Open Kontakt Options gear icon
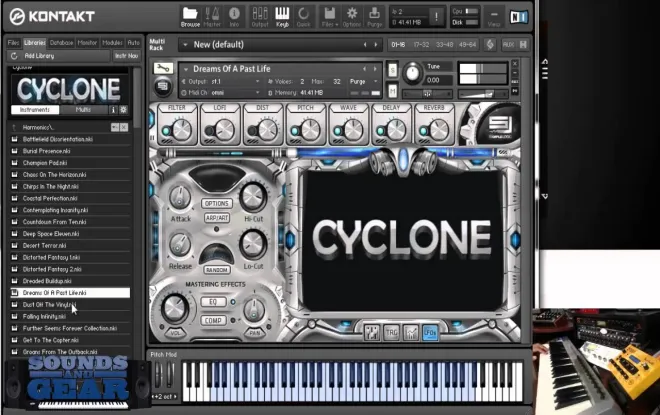660x415 pixels. pyautogui.click(x=352, y=17)
